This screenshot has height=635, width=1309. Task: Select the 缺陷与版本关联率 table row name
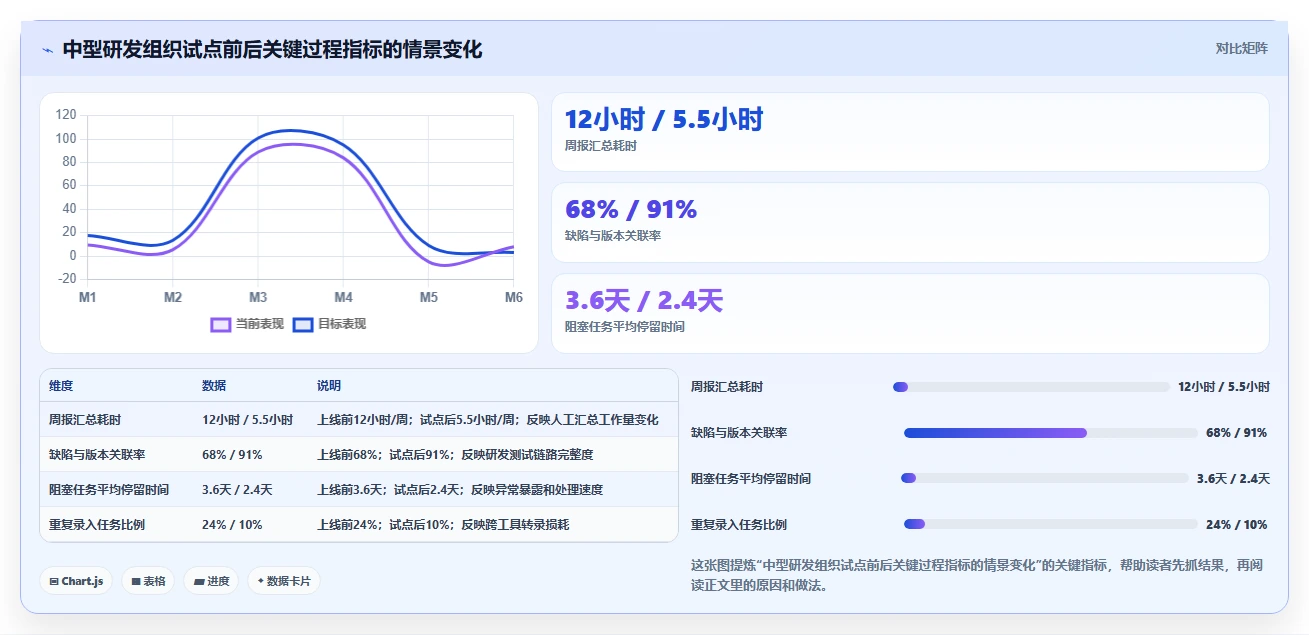97,455
